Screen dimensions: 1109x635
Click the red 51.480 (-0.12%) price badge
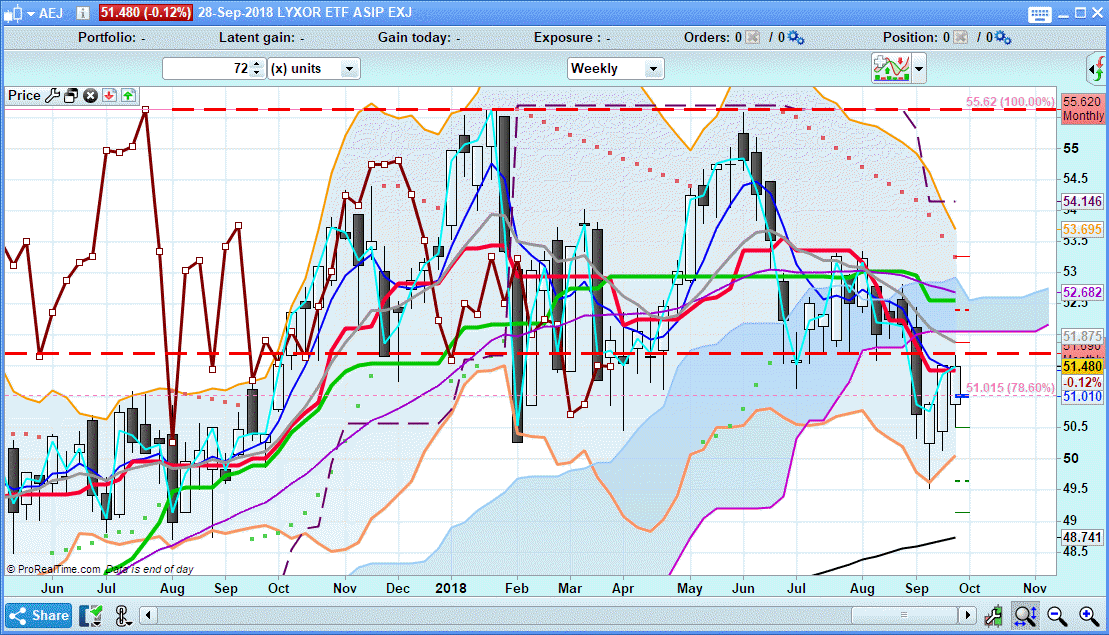[x=145, y=13]
